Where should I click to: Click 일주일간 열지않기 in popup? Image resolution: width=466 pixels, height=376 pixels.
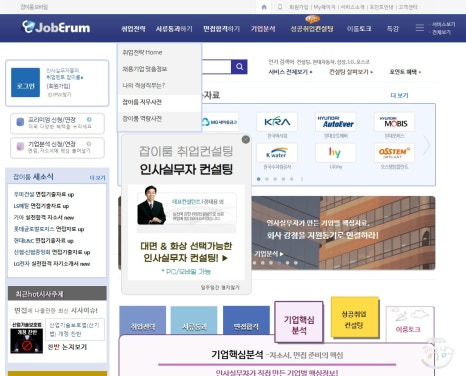220,287
